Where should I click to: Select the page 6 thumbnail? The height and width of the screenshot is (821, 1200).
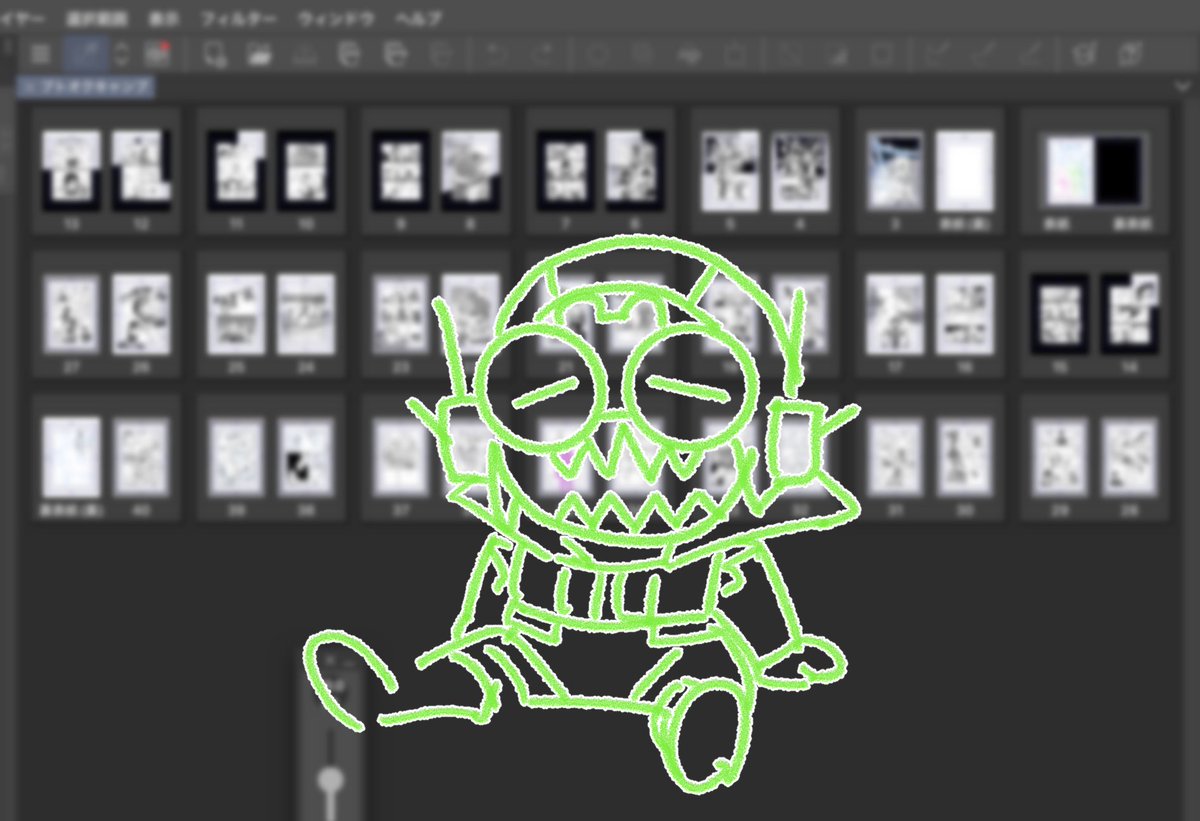click(x=636, y=172)
